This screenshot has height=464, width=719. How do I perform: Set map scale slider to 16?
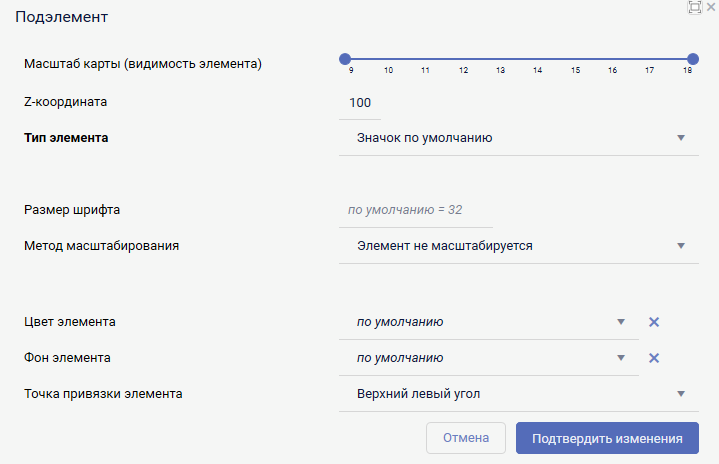tap(612, 59)
